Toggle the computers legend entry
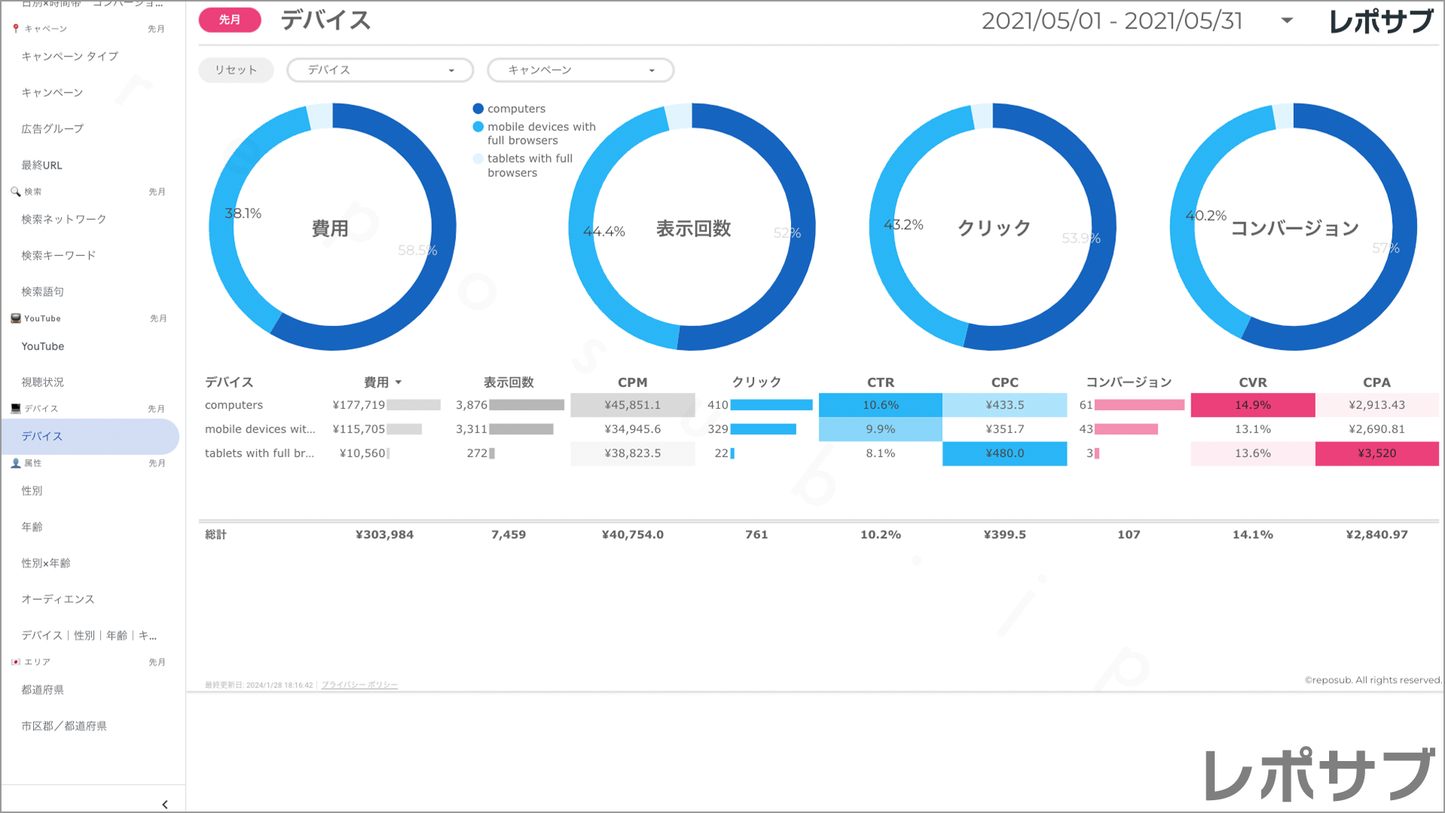1445x813 pixels. (515, 109)
